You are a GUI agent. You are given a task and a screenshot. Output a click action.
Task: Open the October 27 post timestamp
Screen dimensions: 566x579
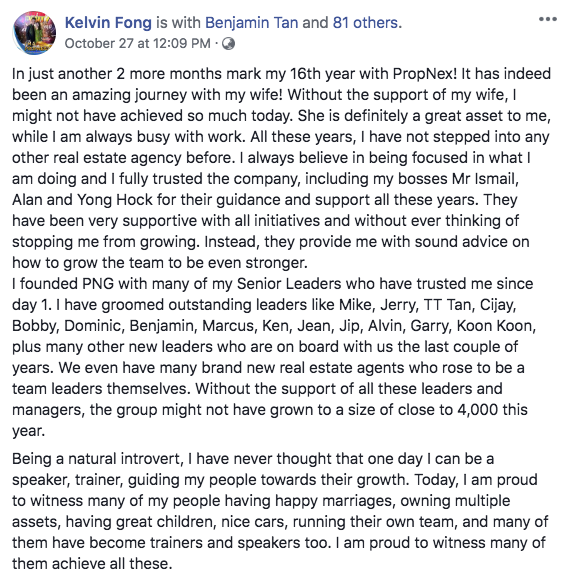(138, 44)
